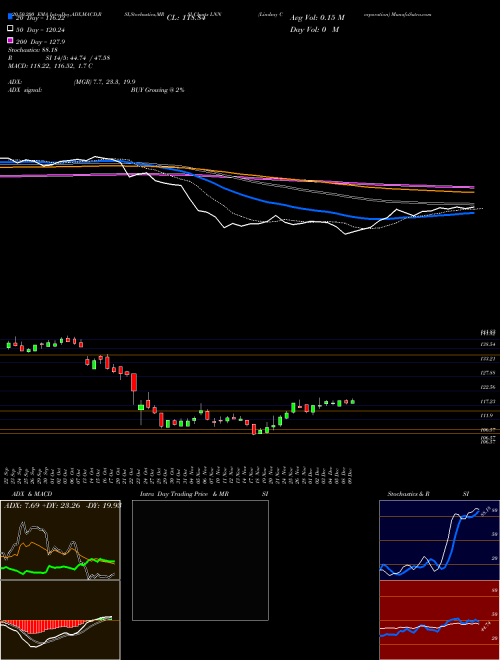Open the ADX indicator chart panel

60,540
